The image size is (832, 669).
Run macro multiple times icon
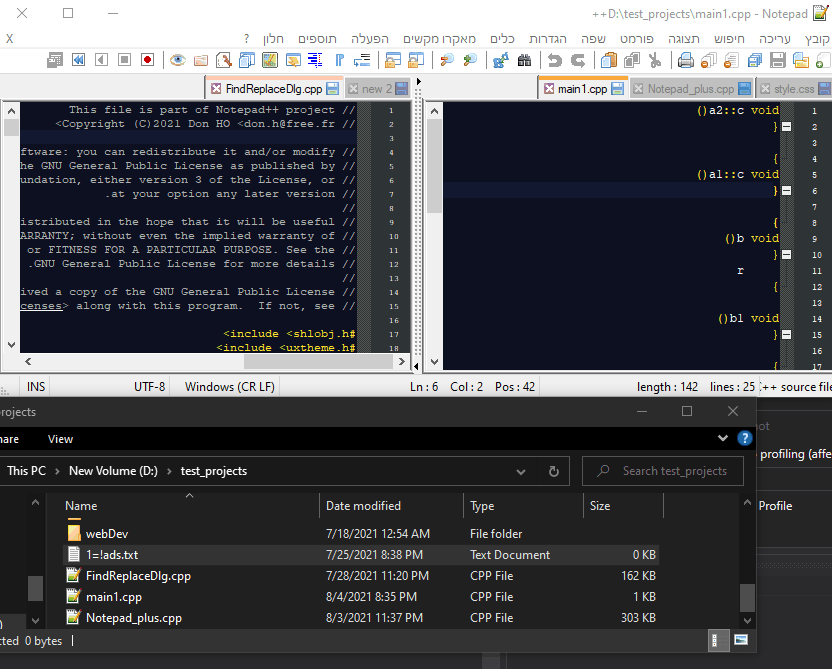click(x=78, y=60)
